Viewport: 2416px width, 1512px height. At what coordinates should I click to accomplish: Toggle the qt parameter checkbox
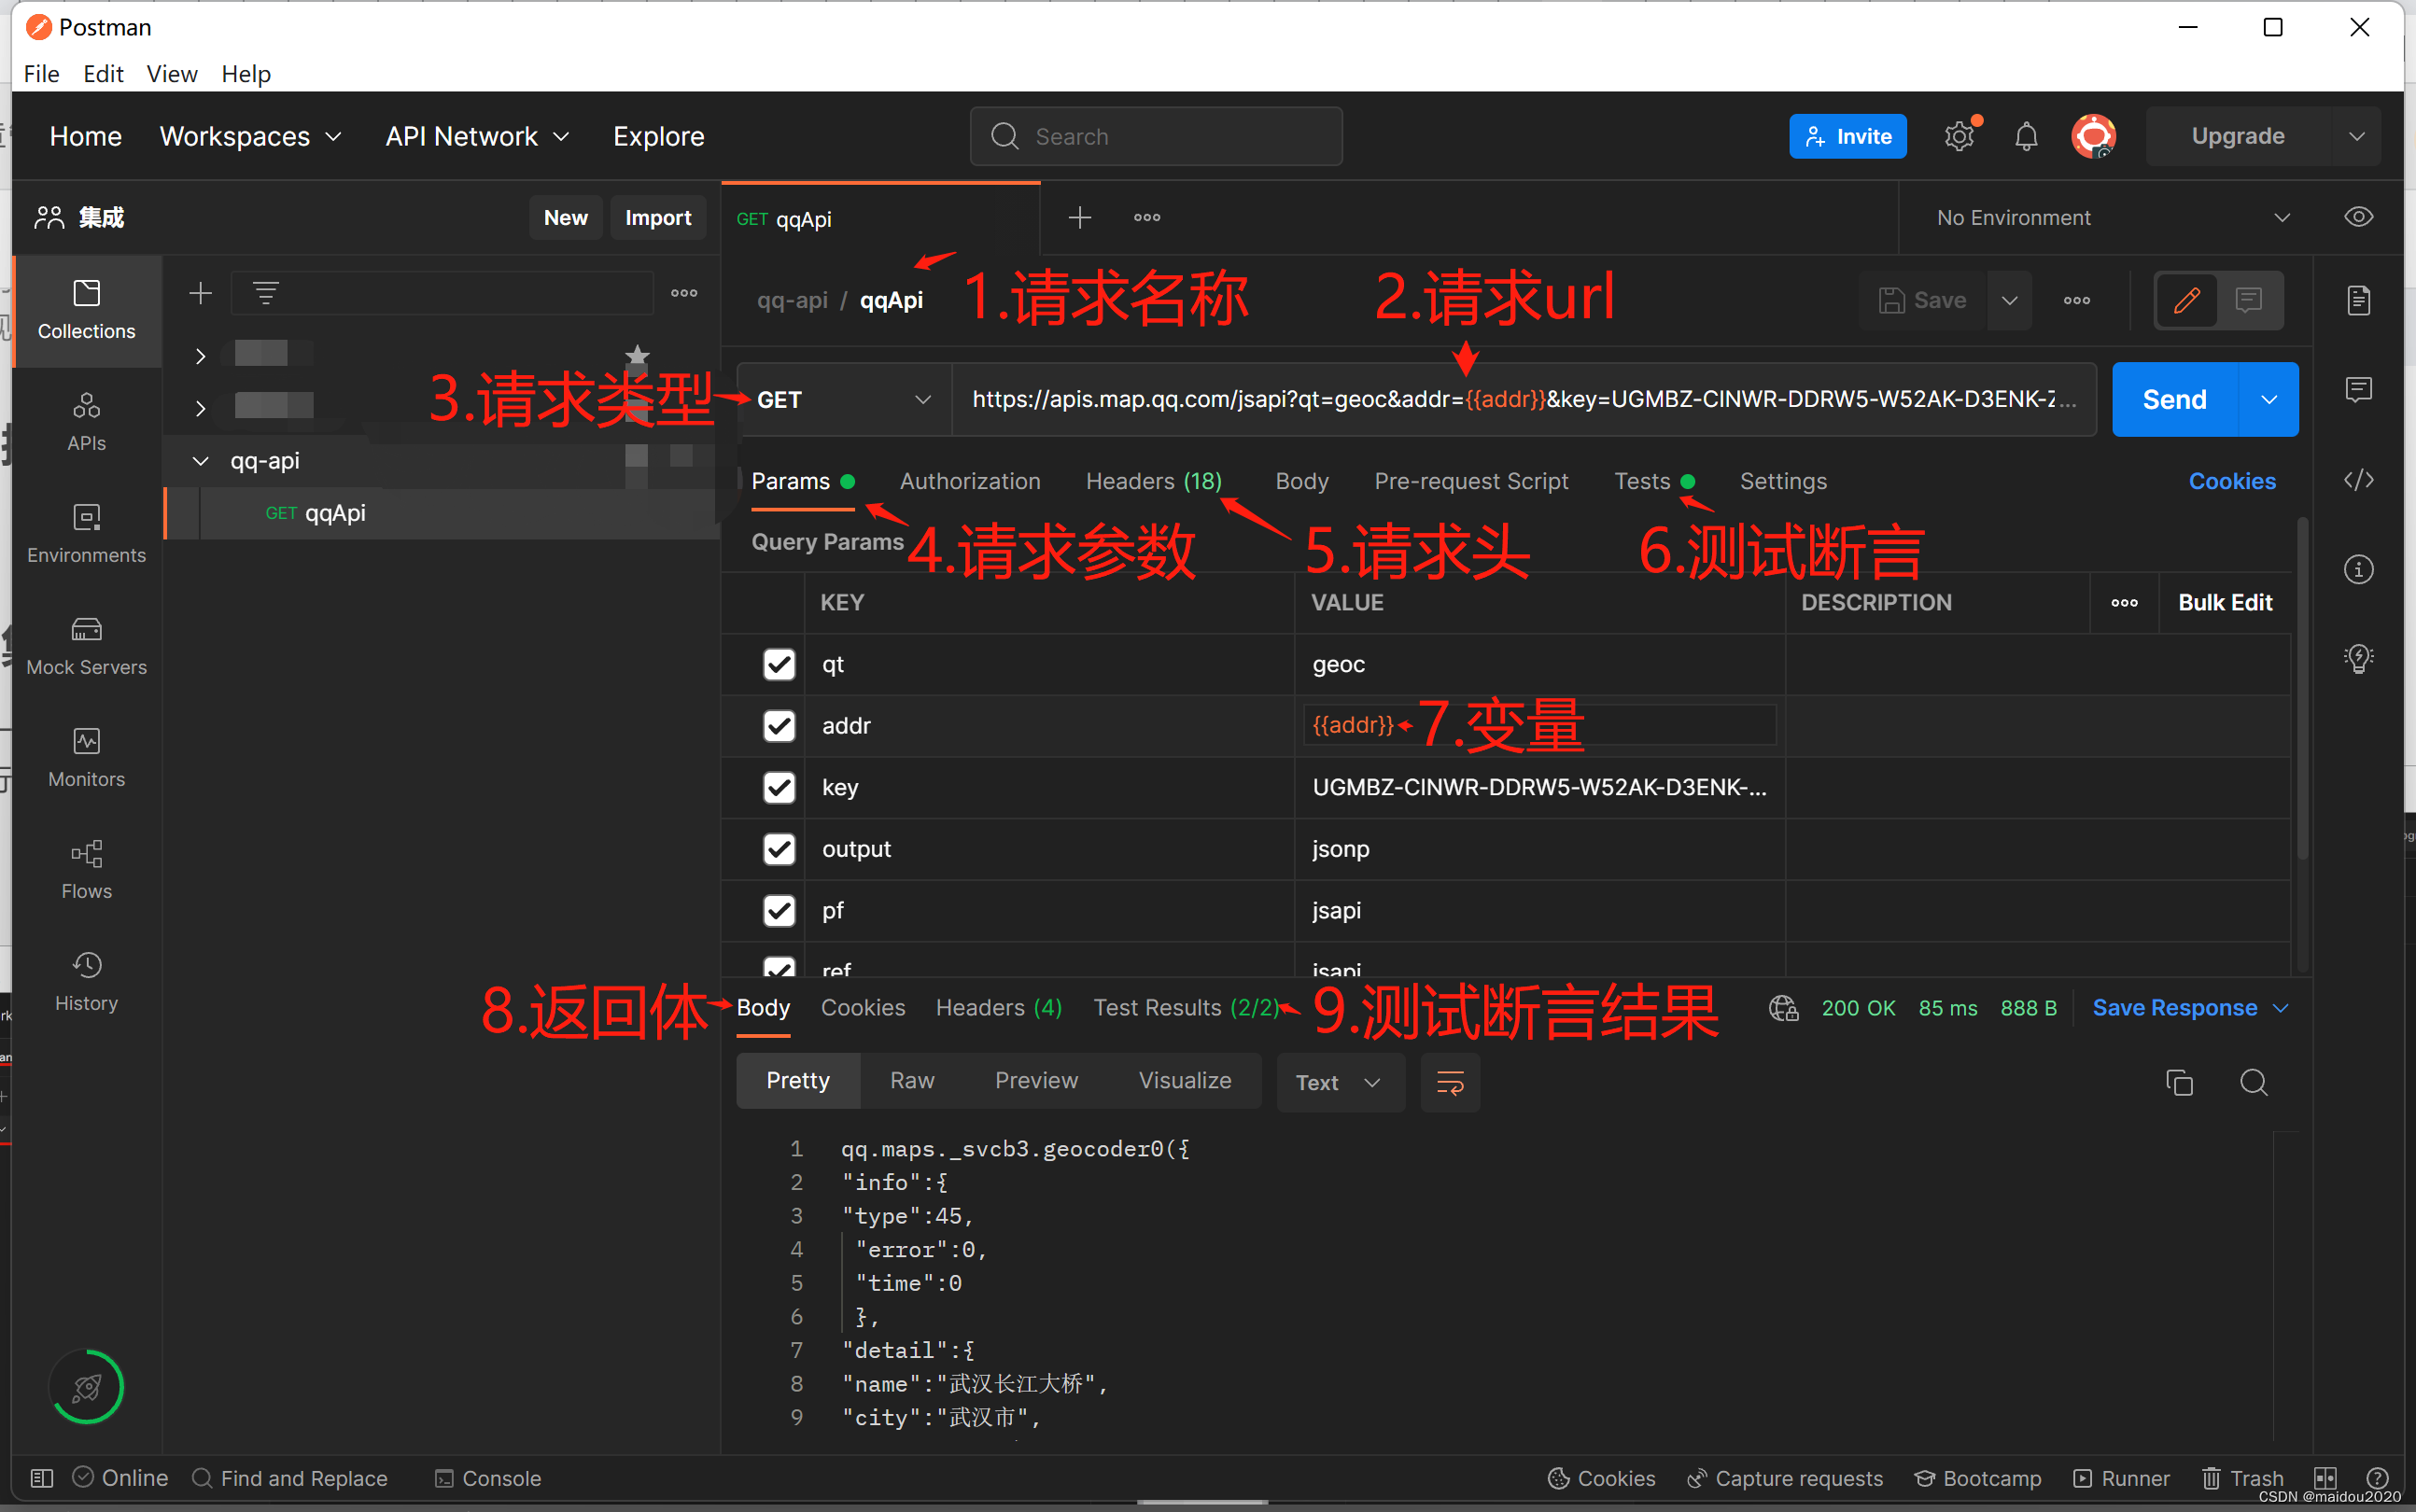779,664
